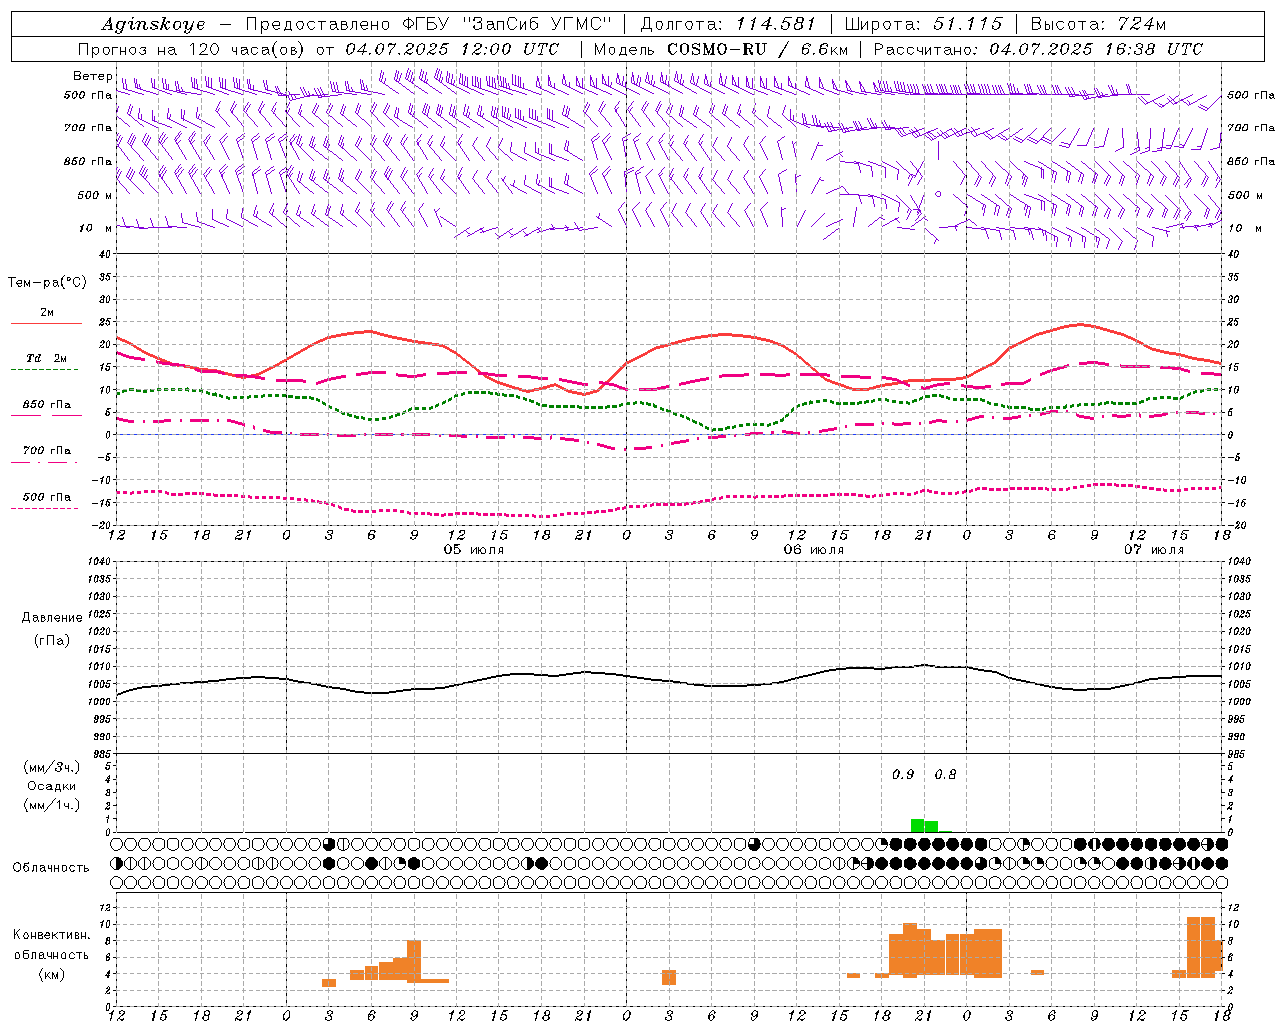The width and height of the screenshot is (1280, 1024).
Task: Click the "Облачность" cloud cover label
Action: click(51, 868)
